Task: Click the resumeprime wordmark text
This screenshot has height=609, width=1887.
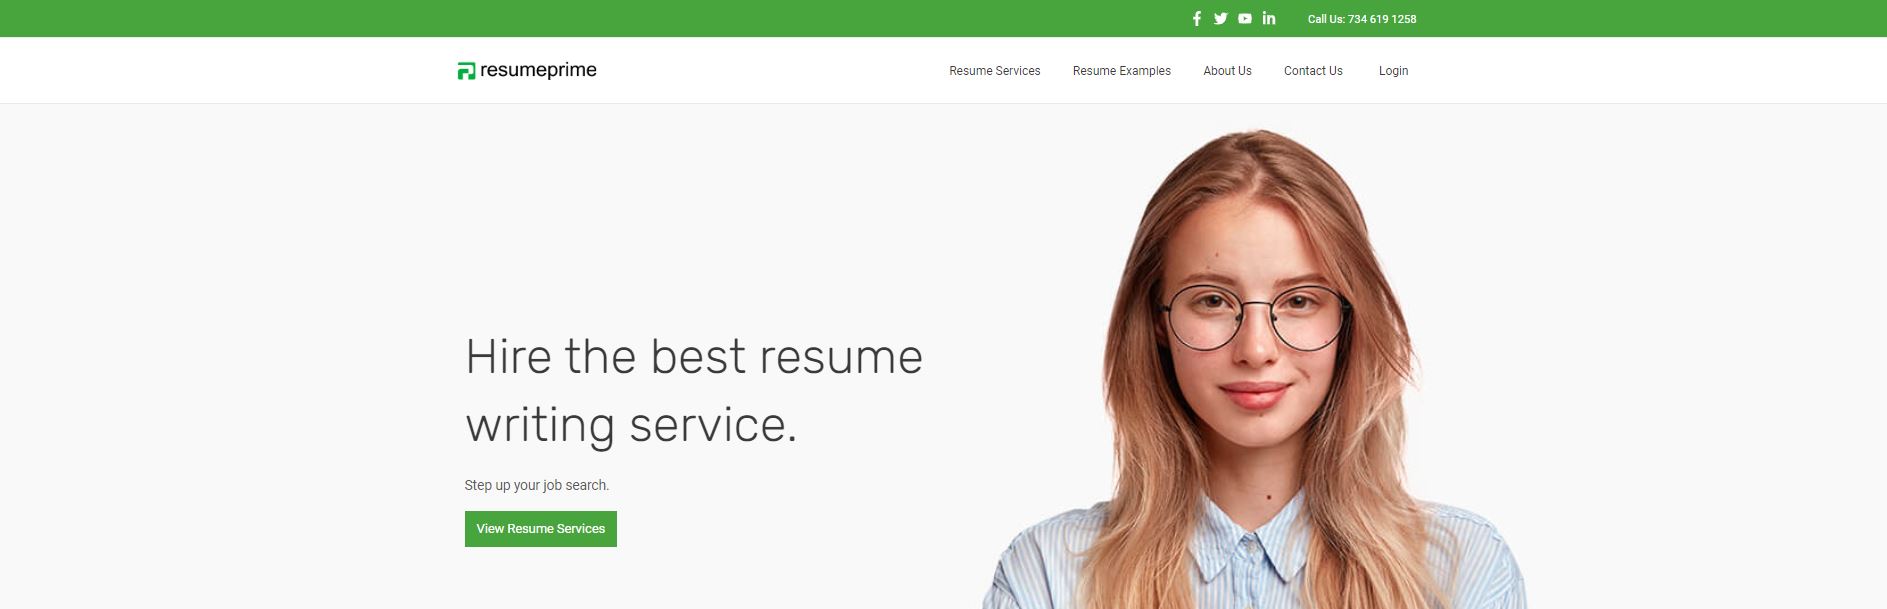Action: 538,70
